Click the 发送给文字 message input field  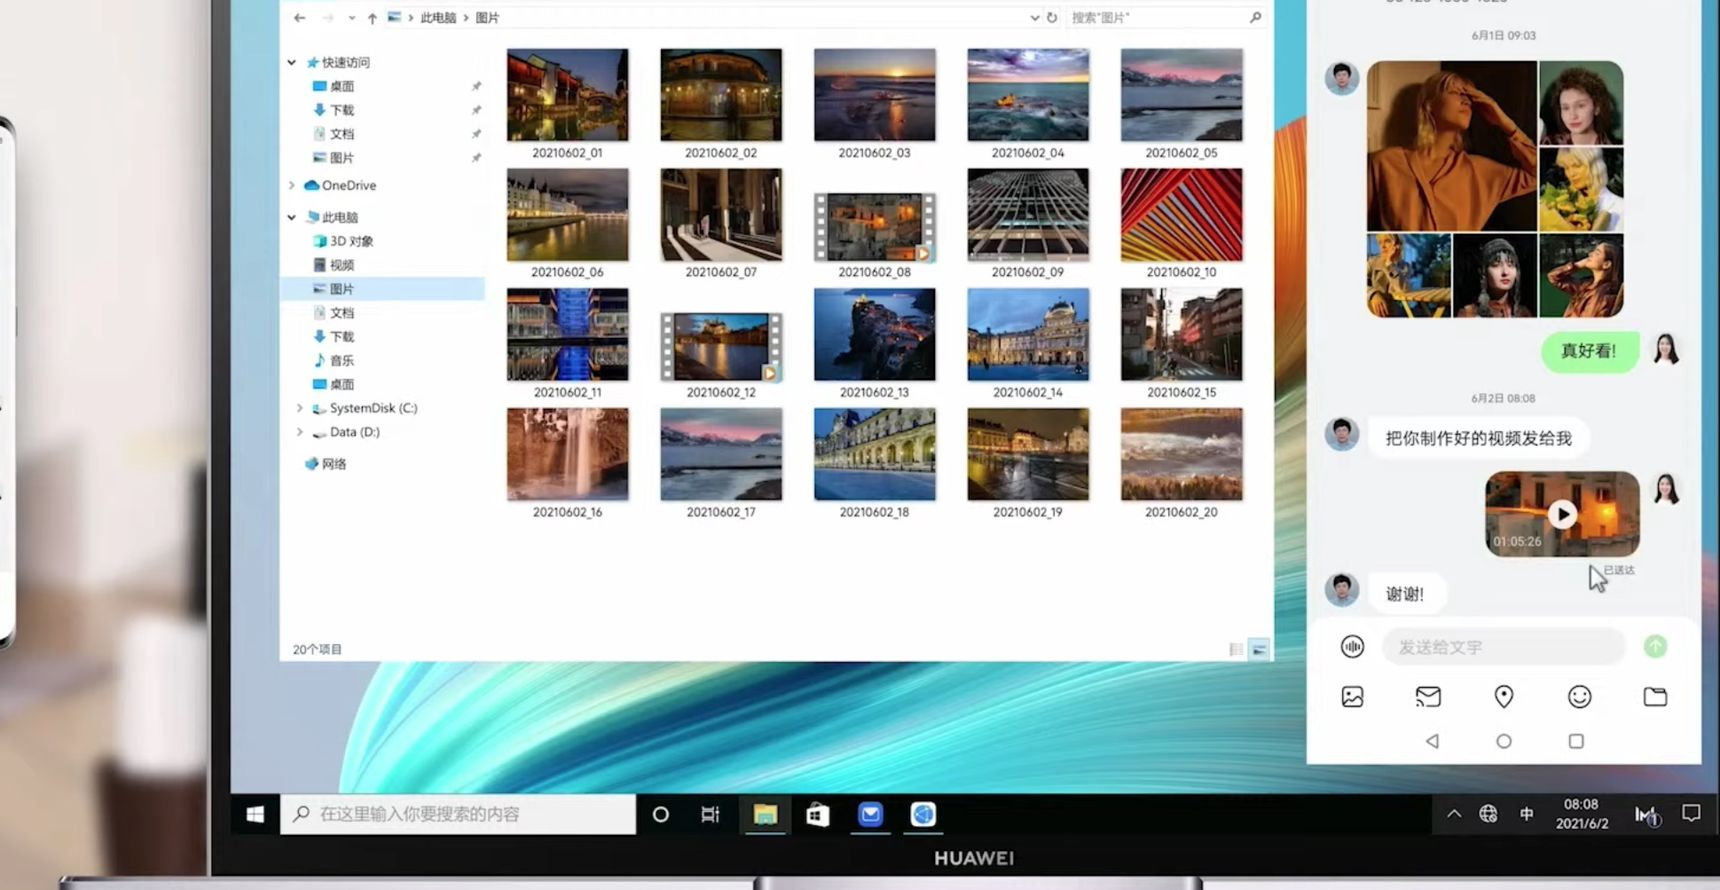point(1503,647)
